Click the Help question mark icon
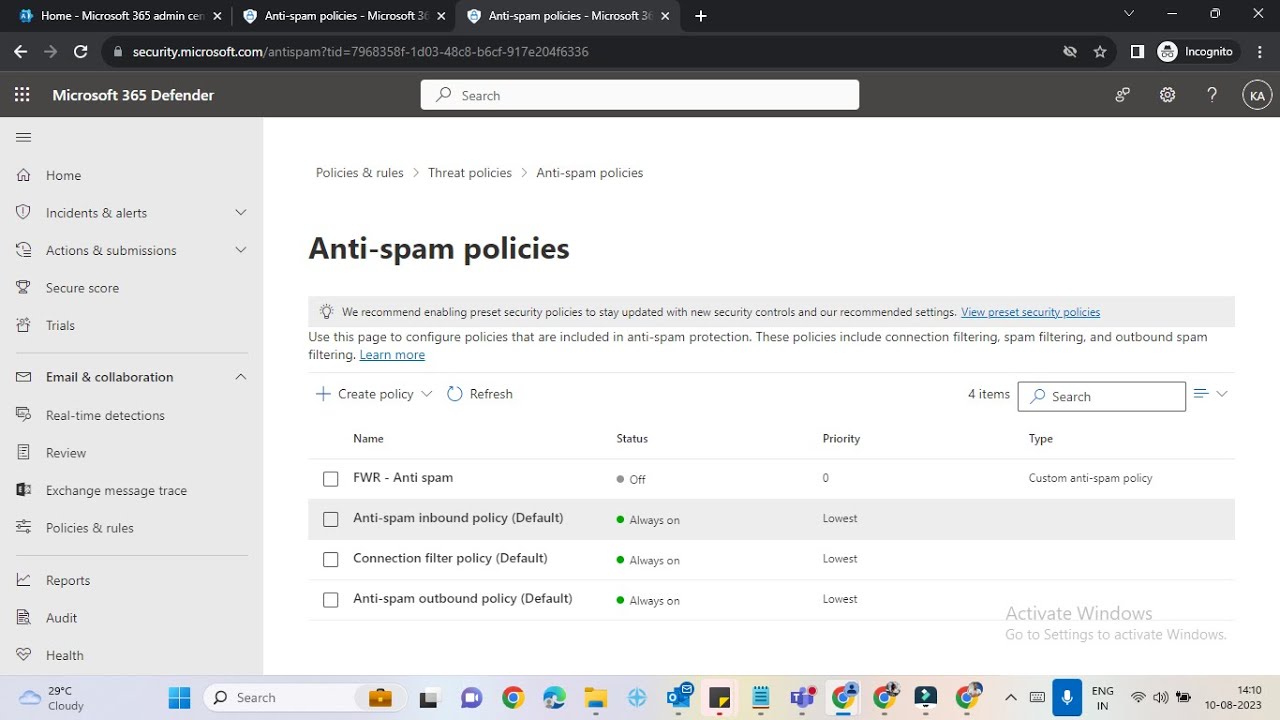 [1212, 95]
